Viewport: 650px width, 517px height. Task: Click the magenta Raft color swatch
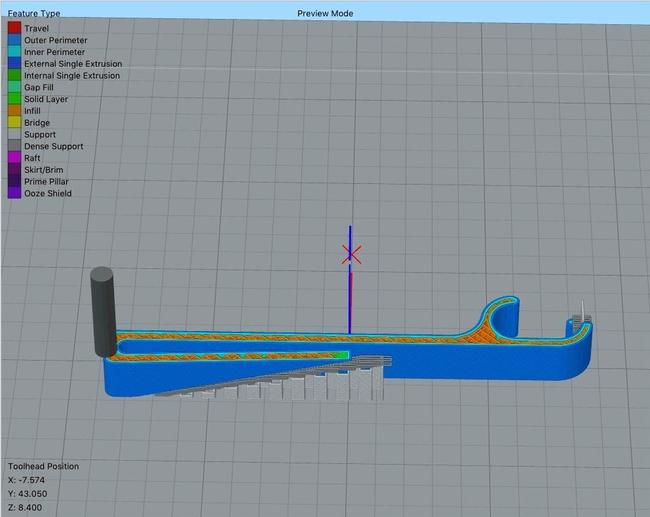pyautogui.click(x=14, y=158)
